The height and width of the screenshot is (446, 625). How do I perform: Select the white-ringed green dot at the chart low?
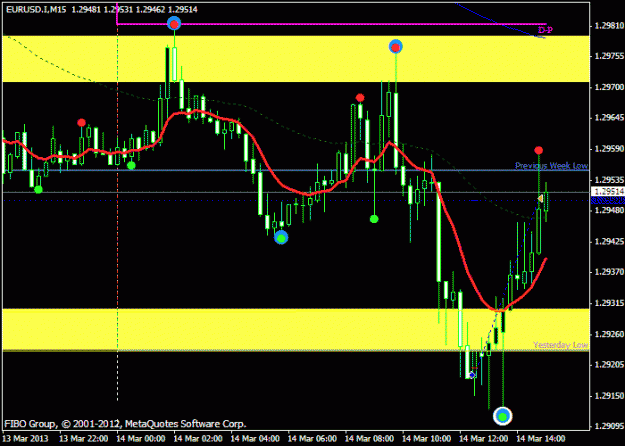[503, 417]
